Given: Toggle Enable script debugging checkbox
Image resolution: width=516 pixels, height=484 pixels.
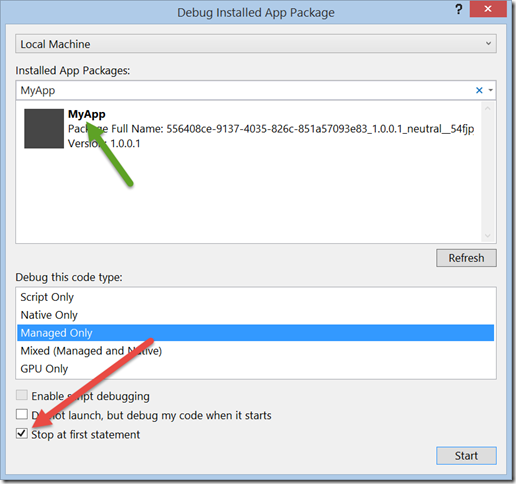Looking at the screenshot, I should coord(22,395).
